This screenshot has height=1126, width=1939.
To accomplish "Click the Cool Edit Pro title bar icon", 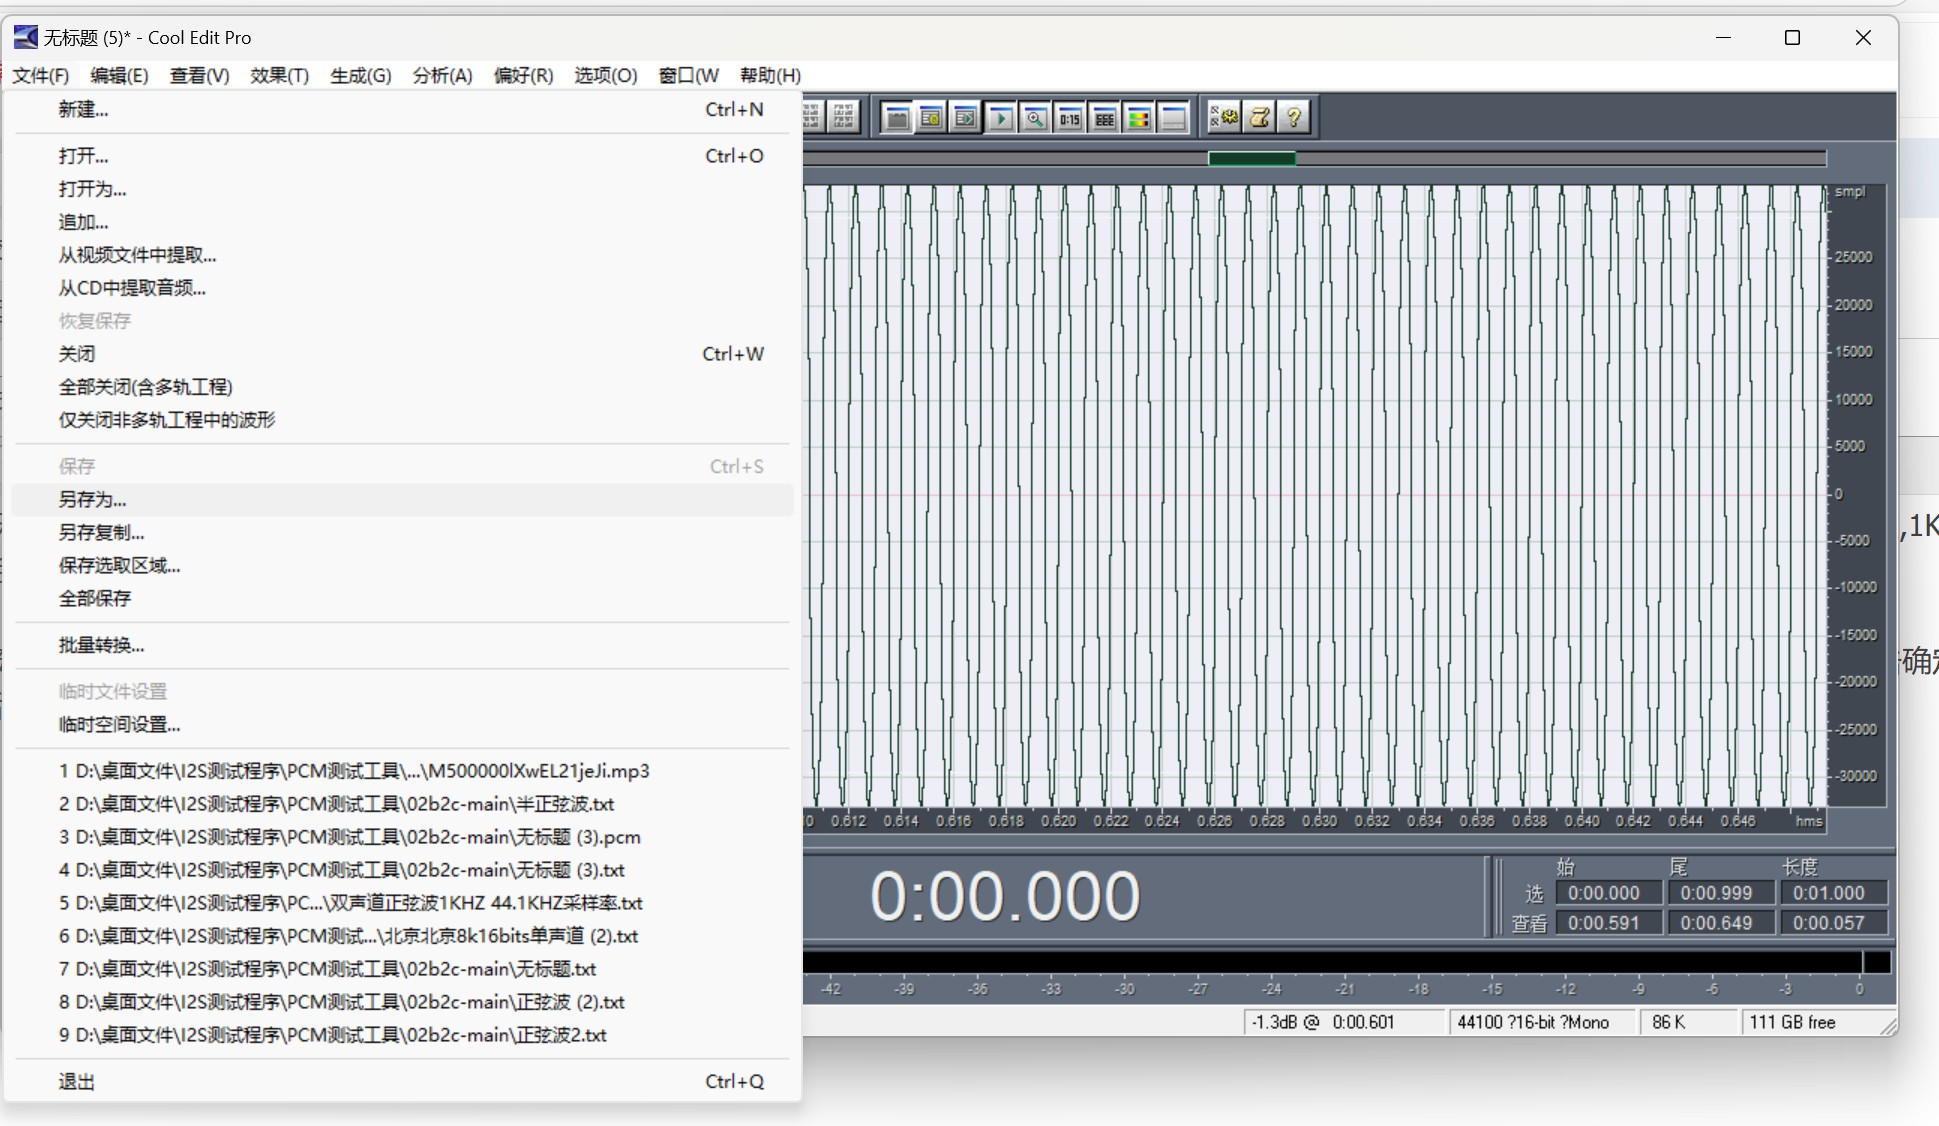I will pos(25,37).
